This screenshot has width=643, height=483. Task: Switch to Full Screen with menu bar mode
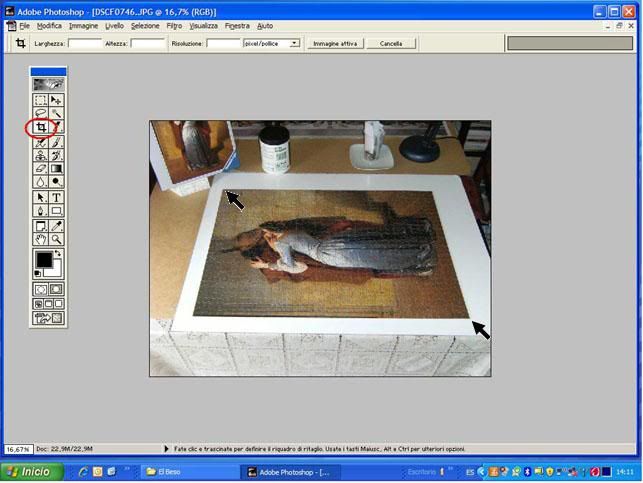[48, 304]
